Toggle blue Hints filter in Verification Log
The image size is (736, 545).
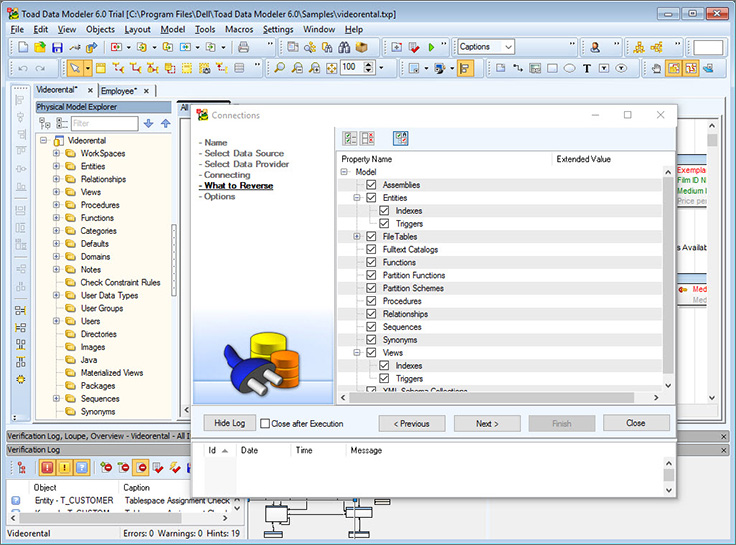82,468
